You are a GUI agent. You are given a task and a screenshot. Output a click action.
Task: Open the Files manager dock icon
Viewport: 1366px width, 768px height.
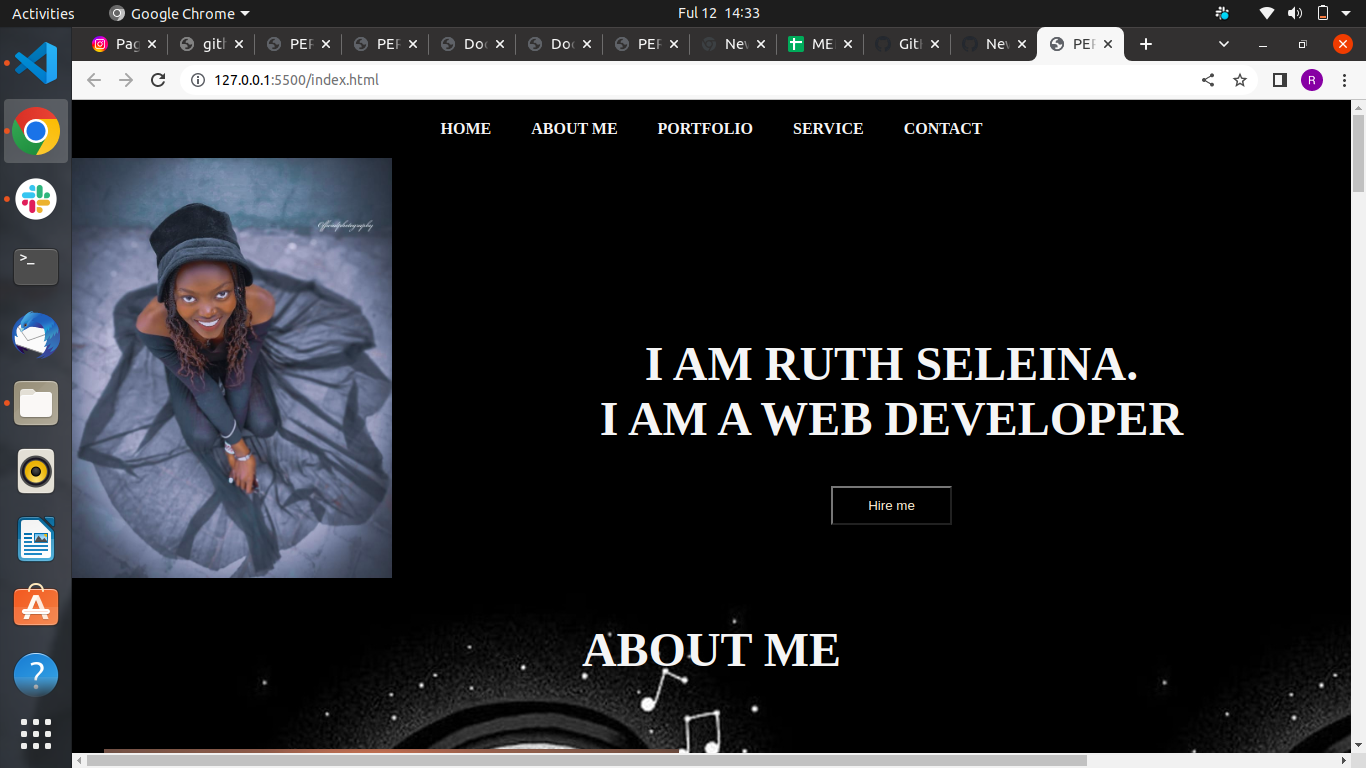click(36, 403)
